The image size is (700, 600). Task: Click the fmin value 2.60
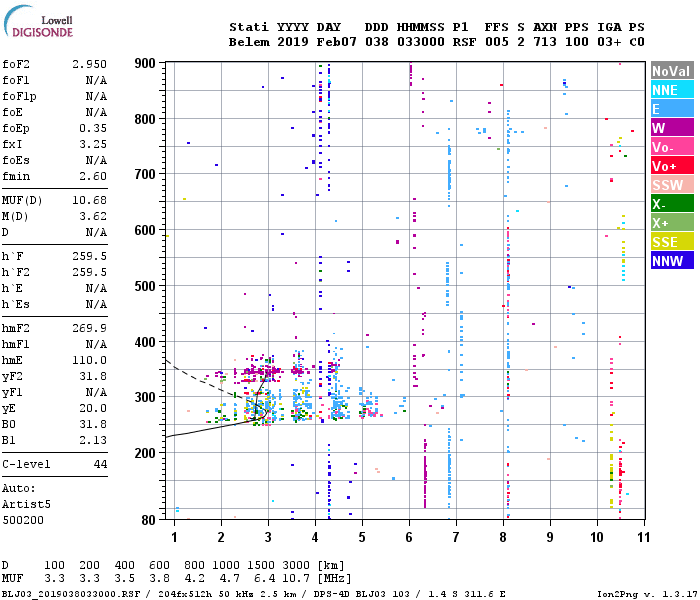(93, 176)
